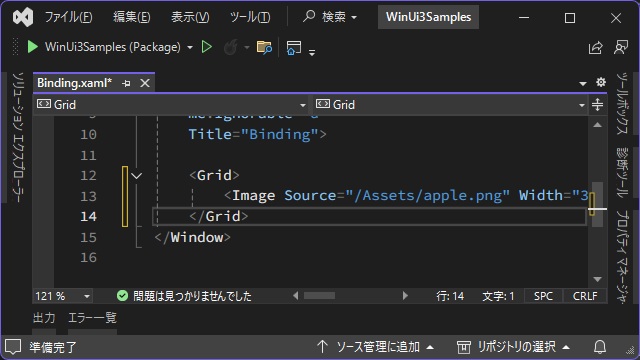Collapse the Grid element on line 12
Screen dimensions: 640x360
click(137, 176)
